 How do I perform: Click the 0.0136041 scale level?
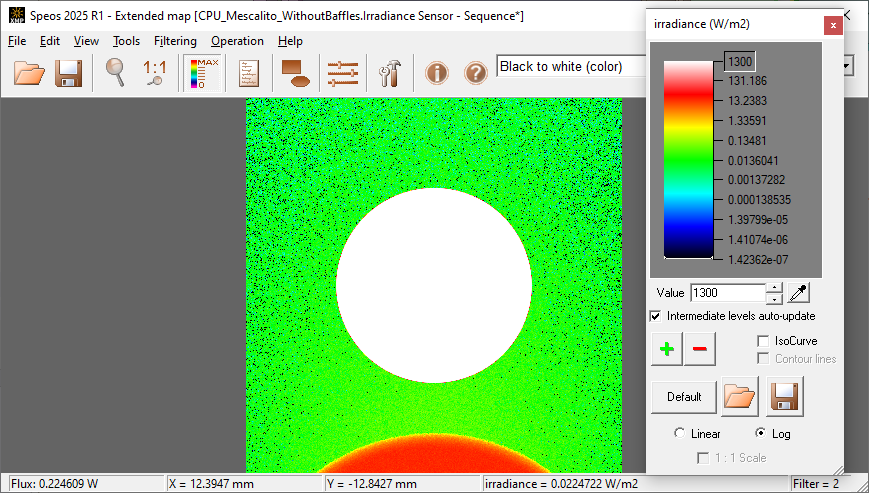pos(753,161)
